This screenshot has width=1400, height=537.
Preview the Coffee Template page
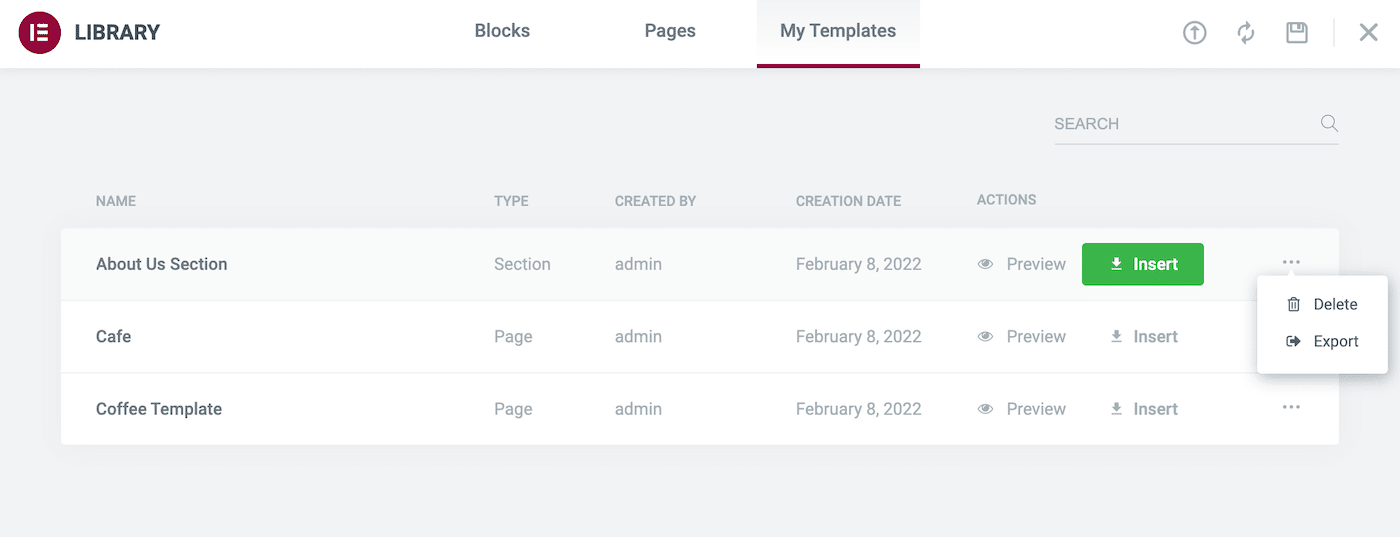click(x=1022, y=409)
